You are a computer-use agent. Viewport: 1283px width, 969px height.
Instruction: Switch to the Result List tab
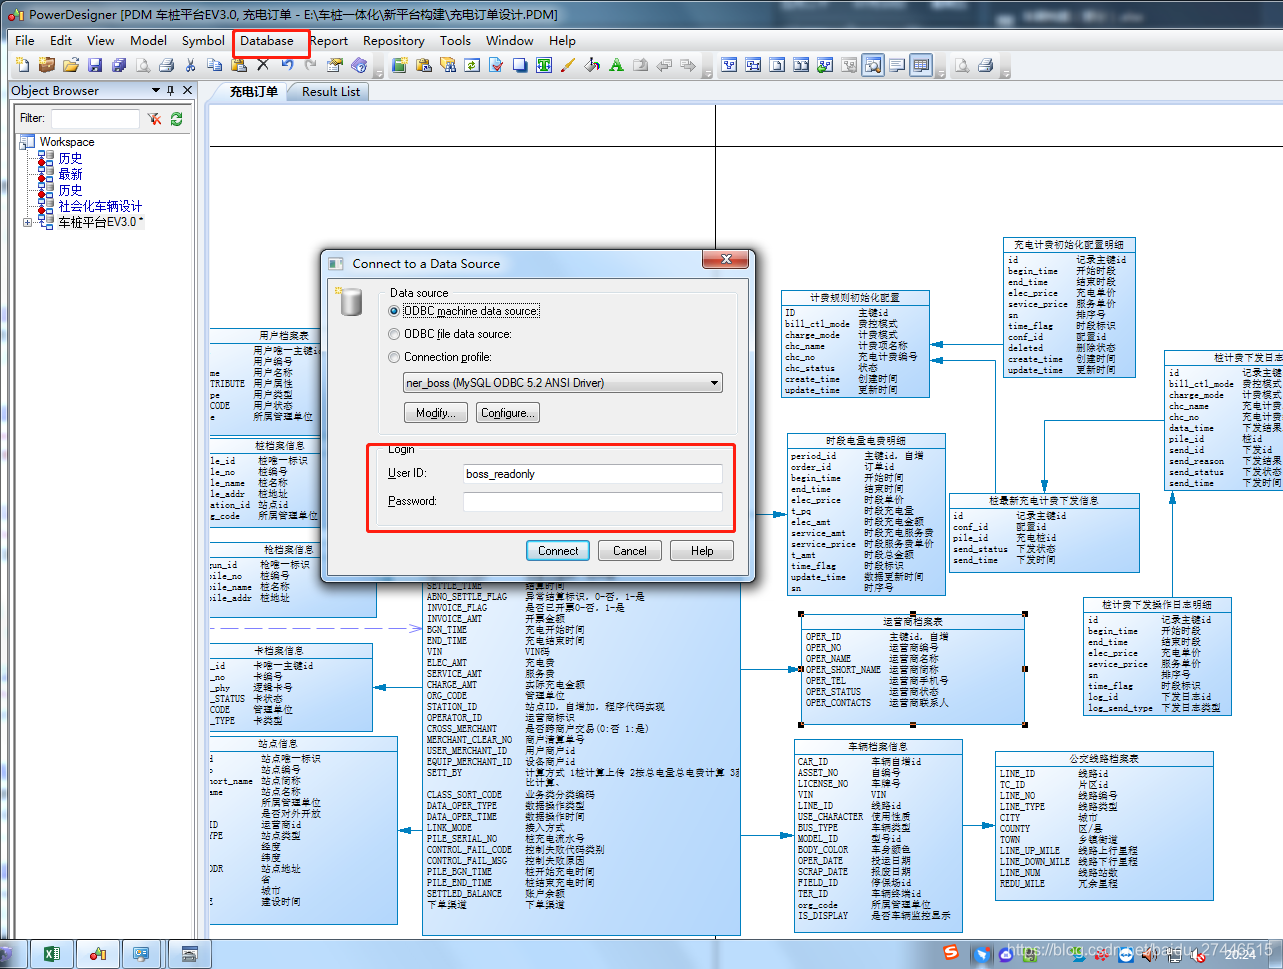[331, 91]
